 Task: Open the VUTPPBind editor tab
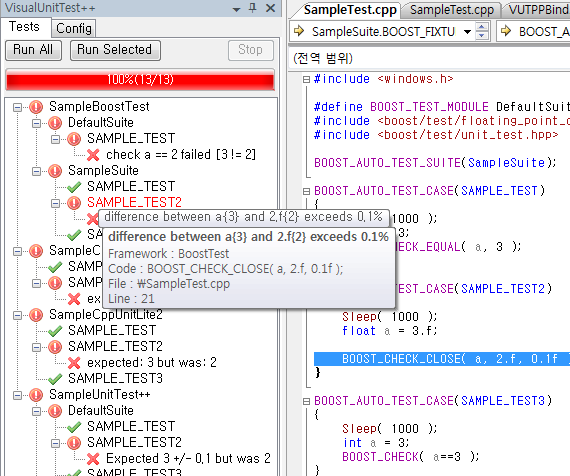[x=537, y=10]
